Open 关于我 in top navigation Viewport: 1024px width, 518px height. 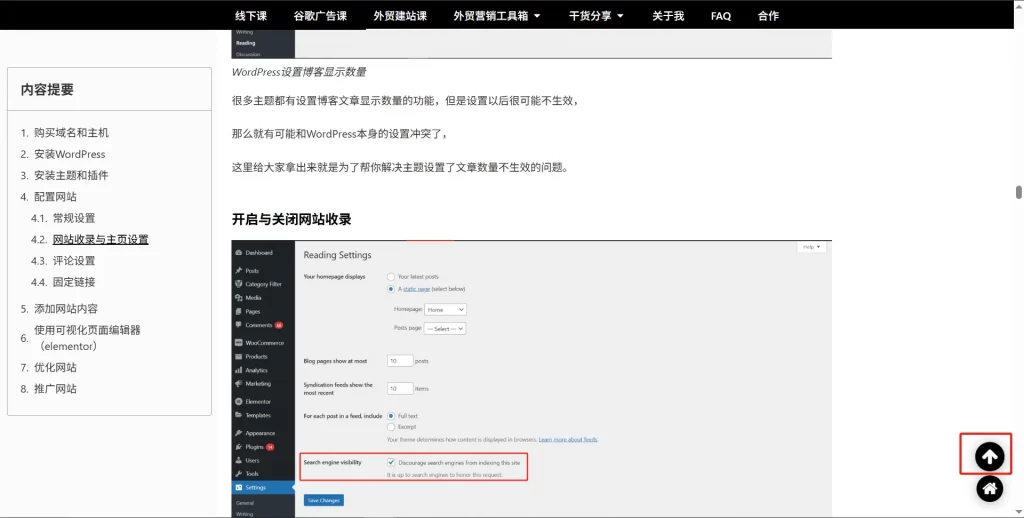667,16
